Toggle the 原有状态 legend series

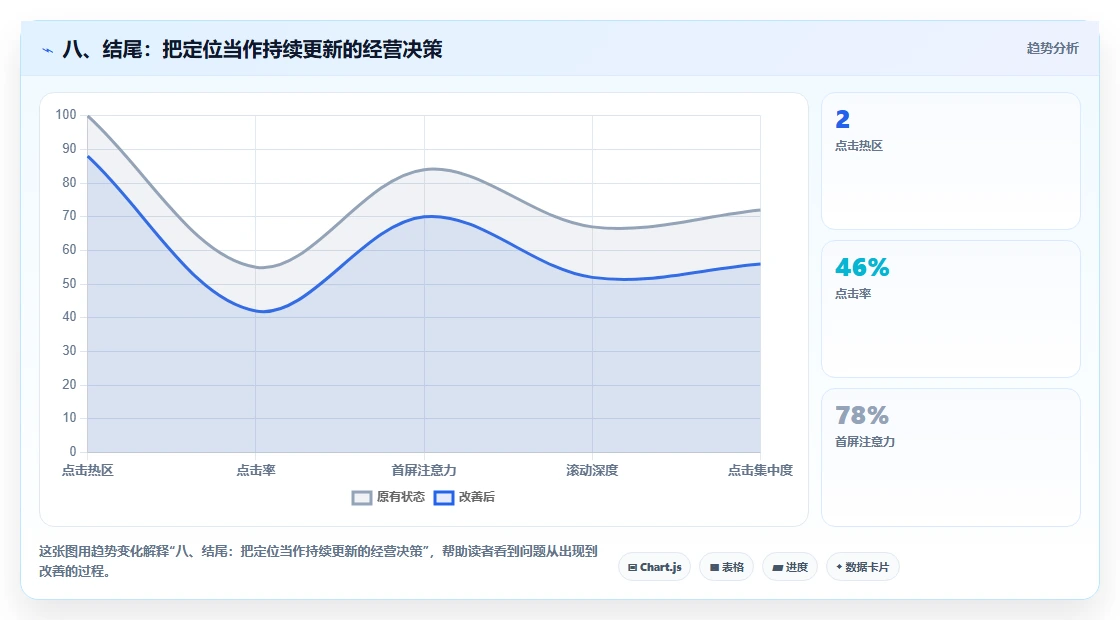coord(388,497)
